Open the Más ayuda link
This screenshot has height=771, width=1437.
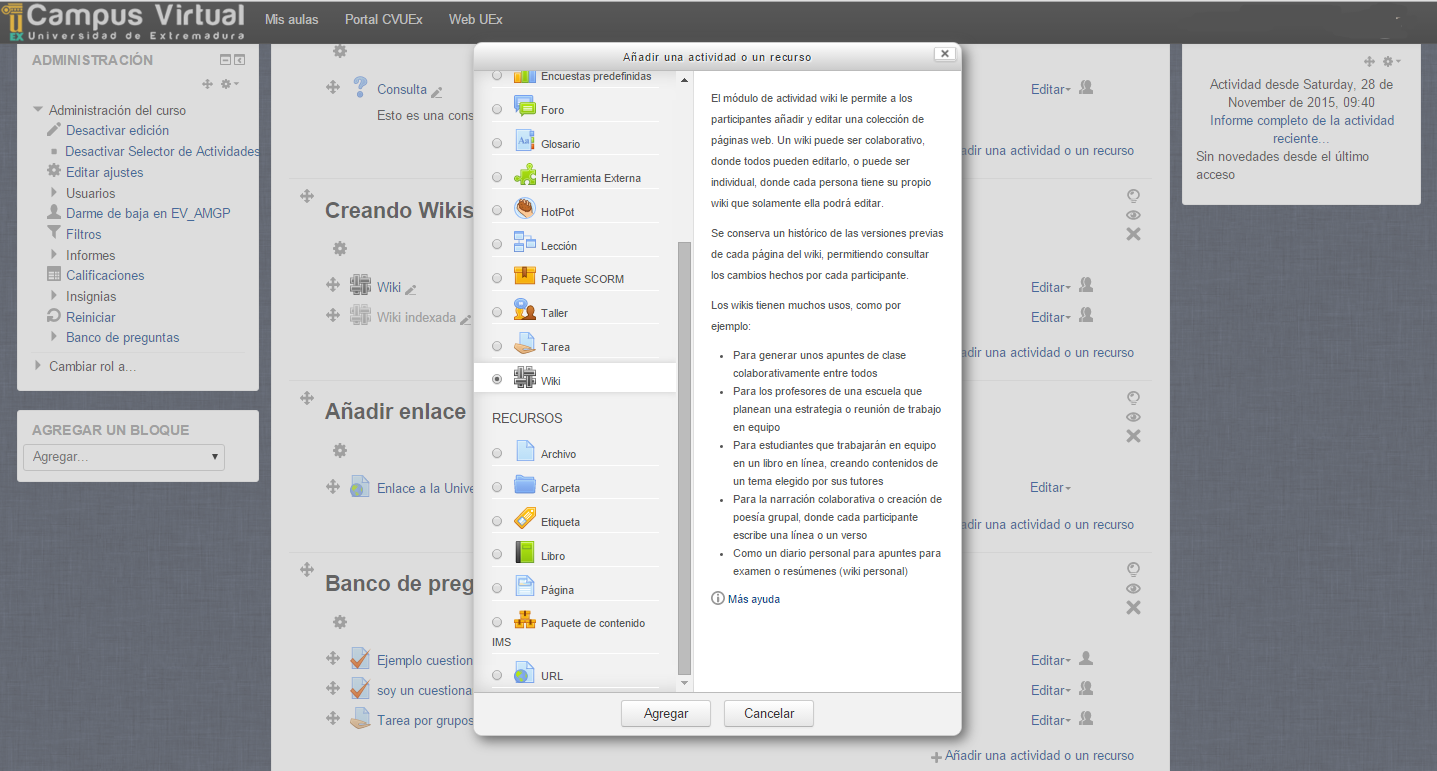(753, 599)
